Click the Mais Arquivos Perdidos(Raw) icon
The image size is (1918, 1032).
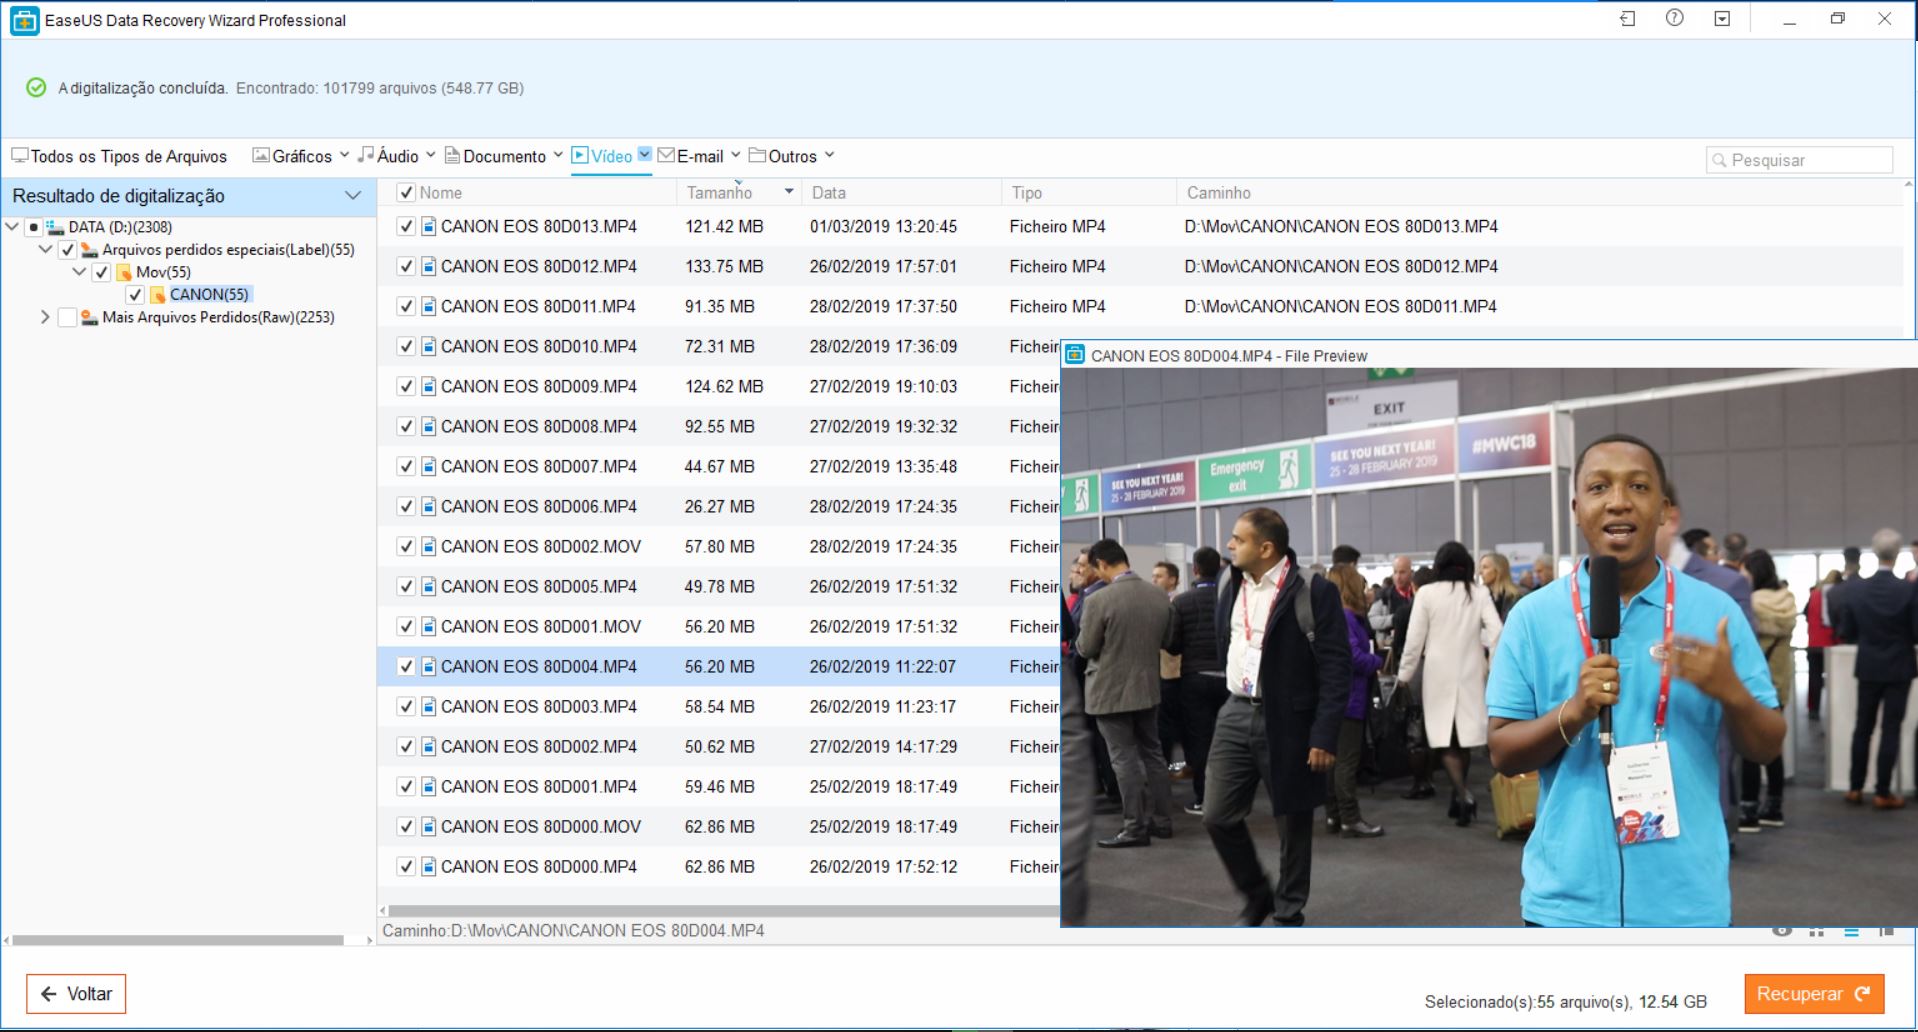(89, 317)
